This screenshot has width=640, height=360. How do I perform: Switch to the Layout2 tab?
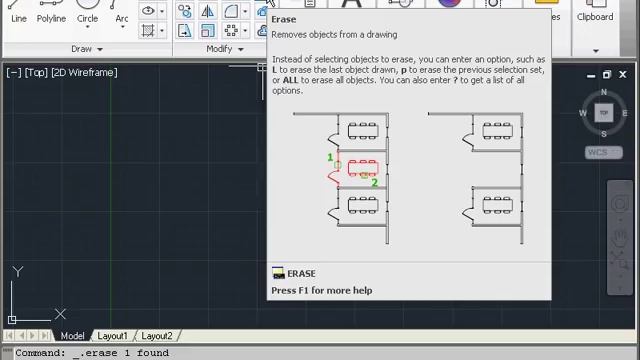[157, 336]
